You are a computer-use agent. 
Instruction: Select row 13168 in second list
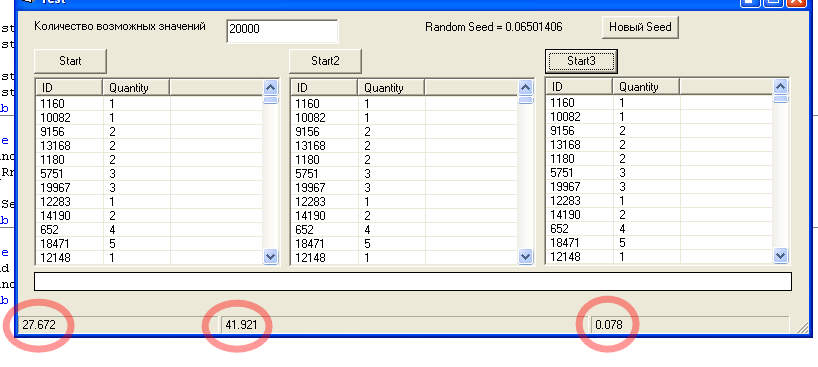[404, 146]
